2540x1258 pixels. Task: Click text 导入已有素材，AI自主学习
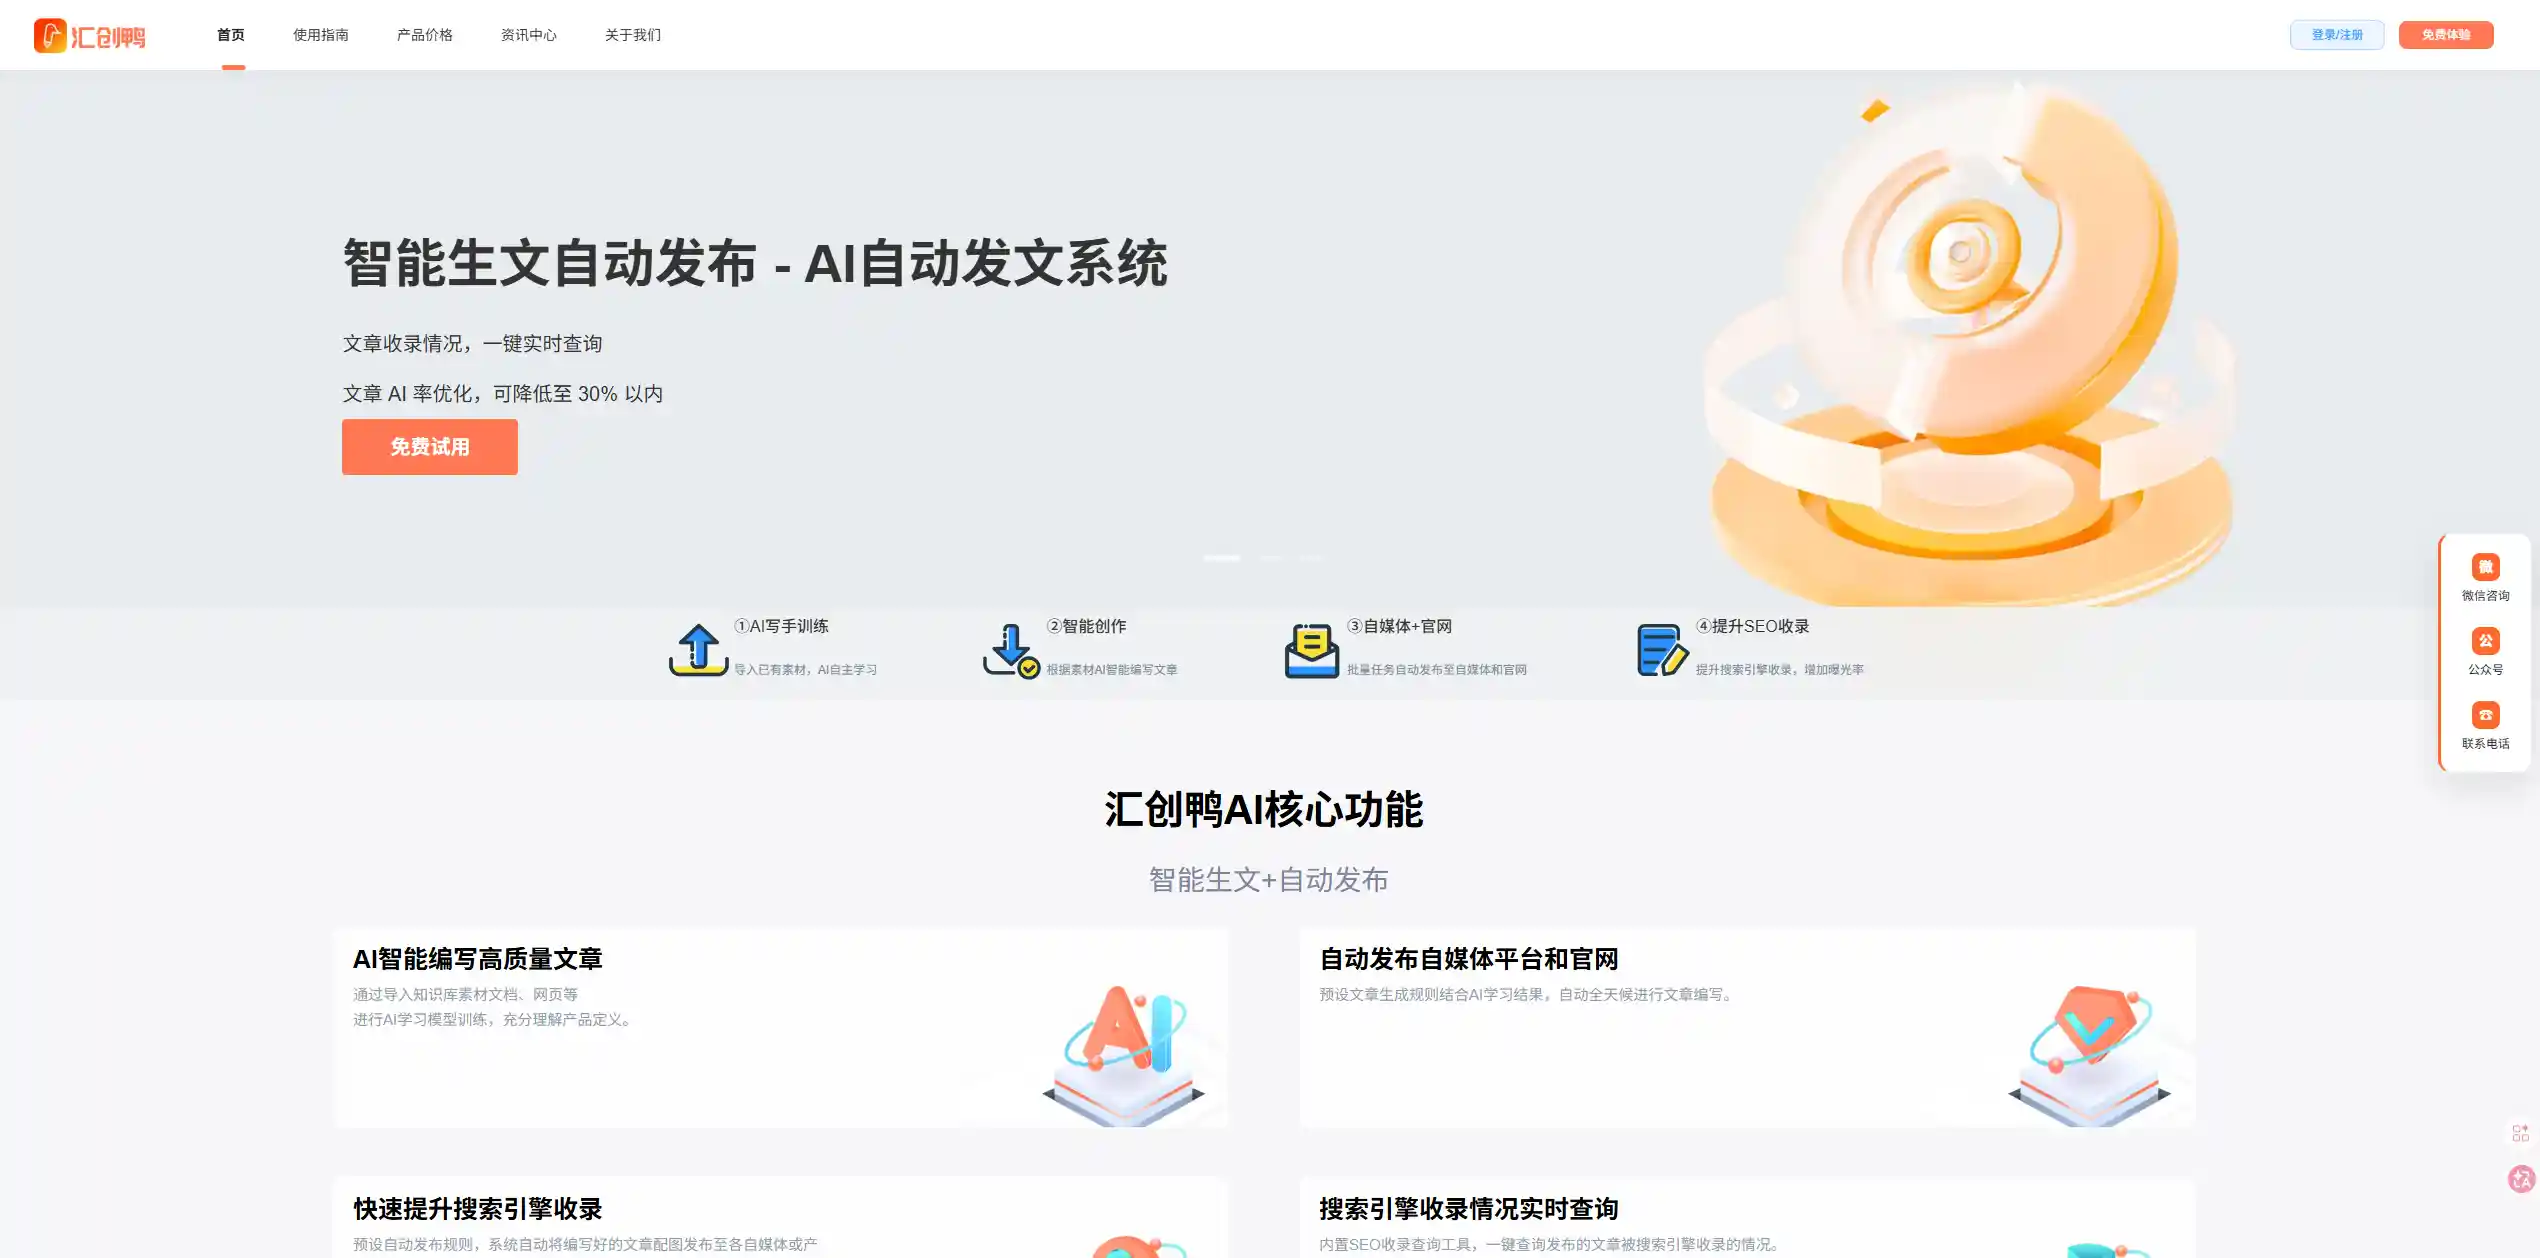pos(806,670)
